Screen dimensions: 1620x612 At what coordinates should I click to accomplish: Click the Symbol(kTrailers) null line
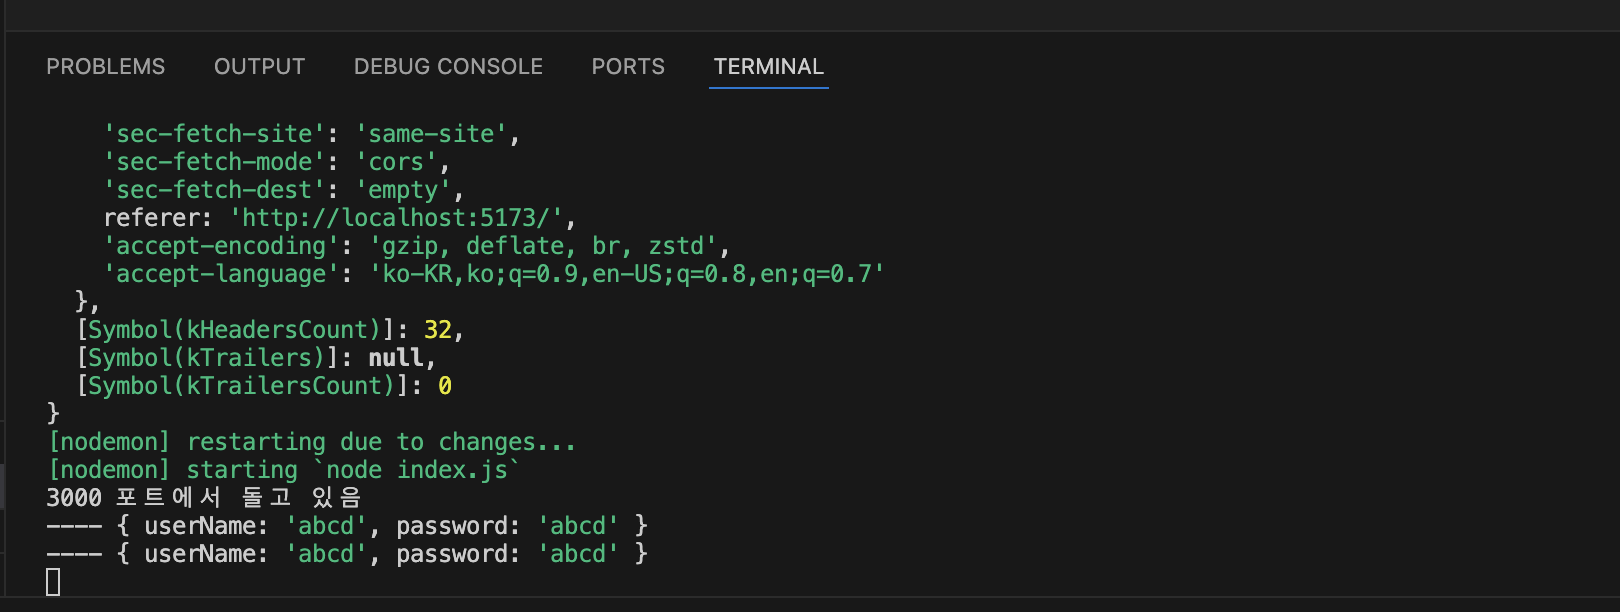(256, 358)
